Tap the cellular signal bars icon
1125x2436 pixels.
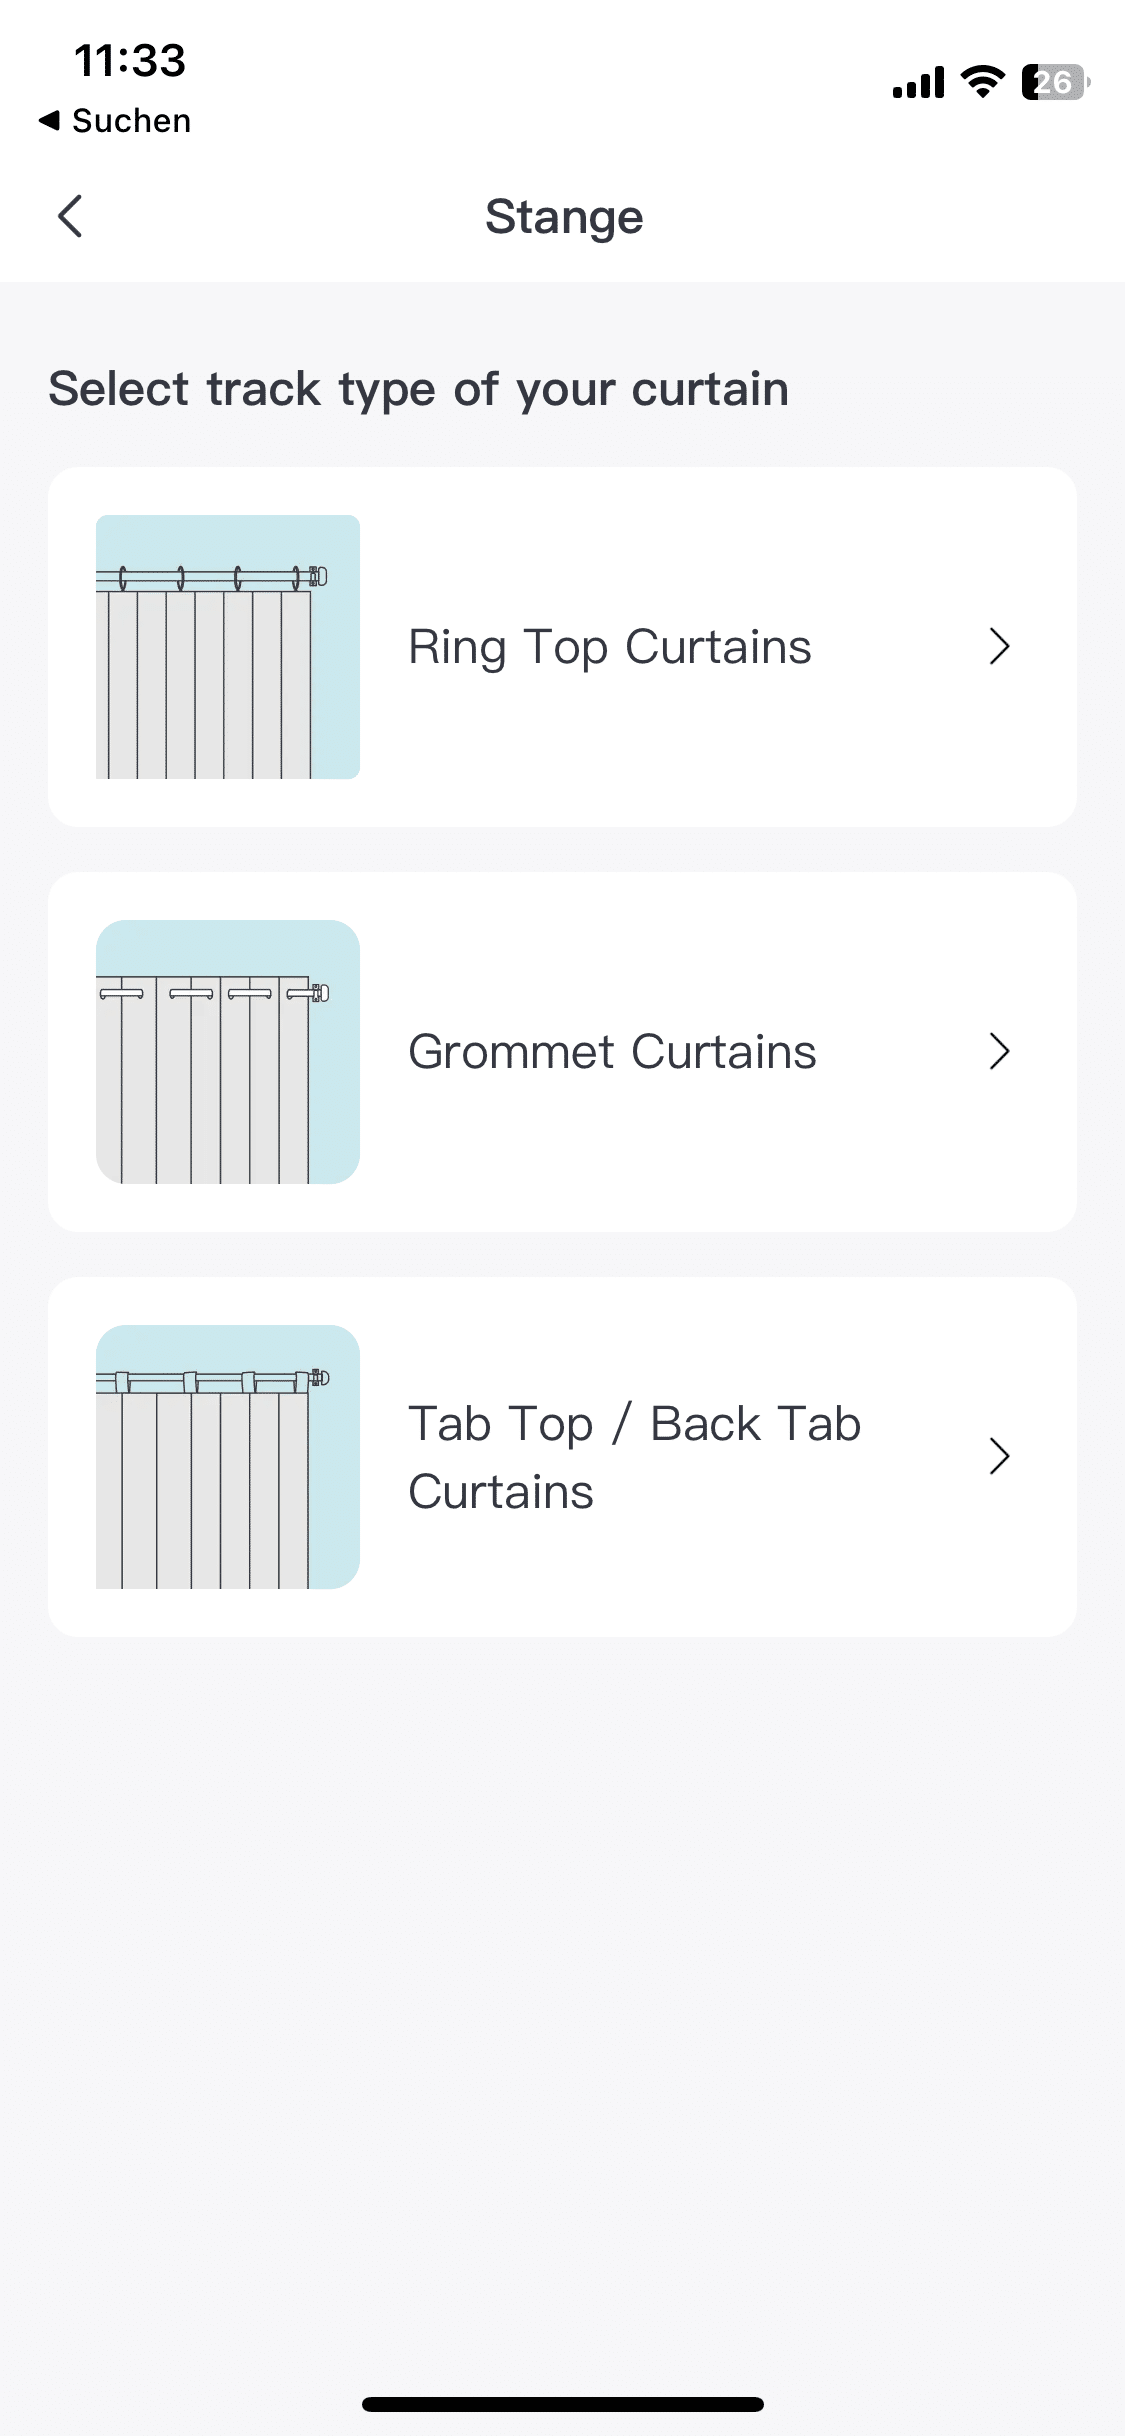(918, 83)
